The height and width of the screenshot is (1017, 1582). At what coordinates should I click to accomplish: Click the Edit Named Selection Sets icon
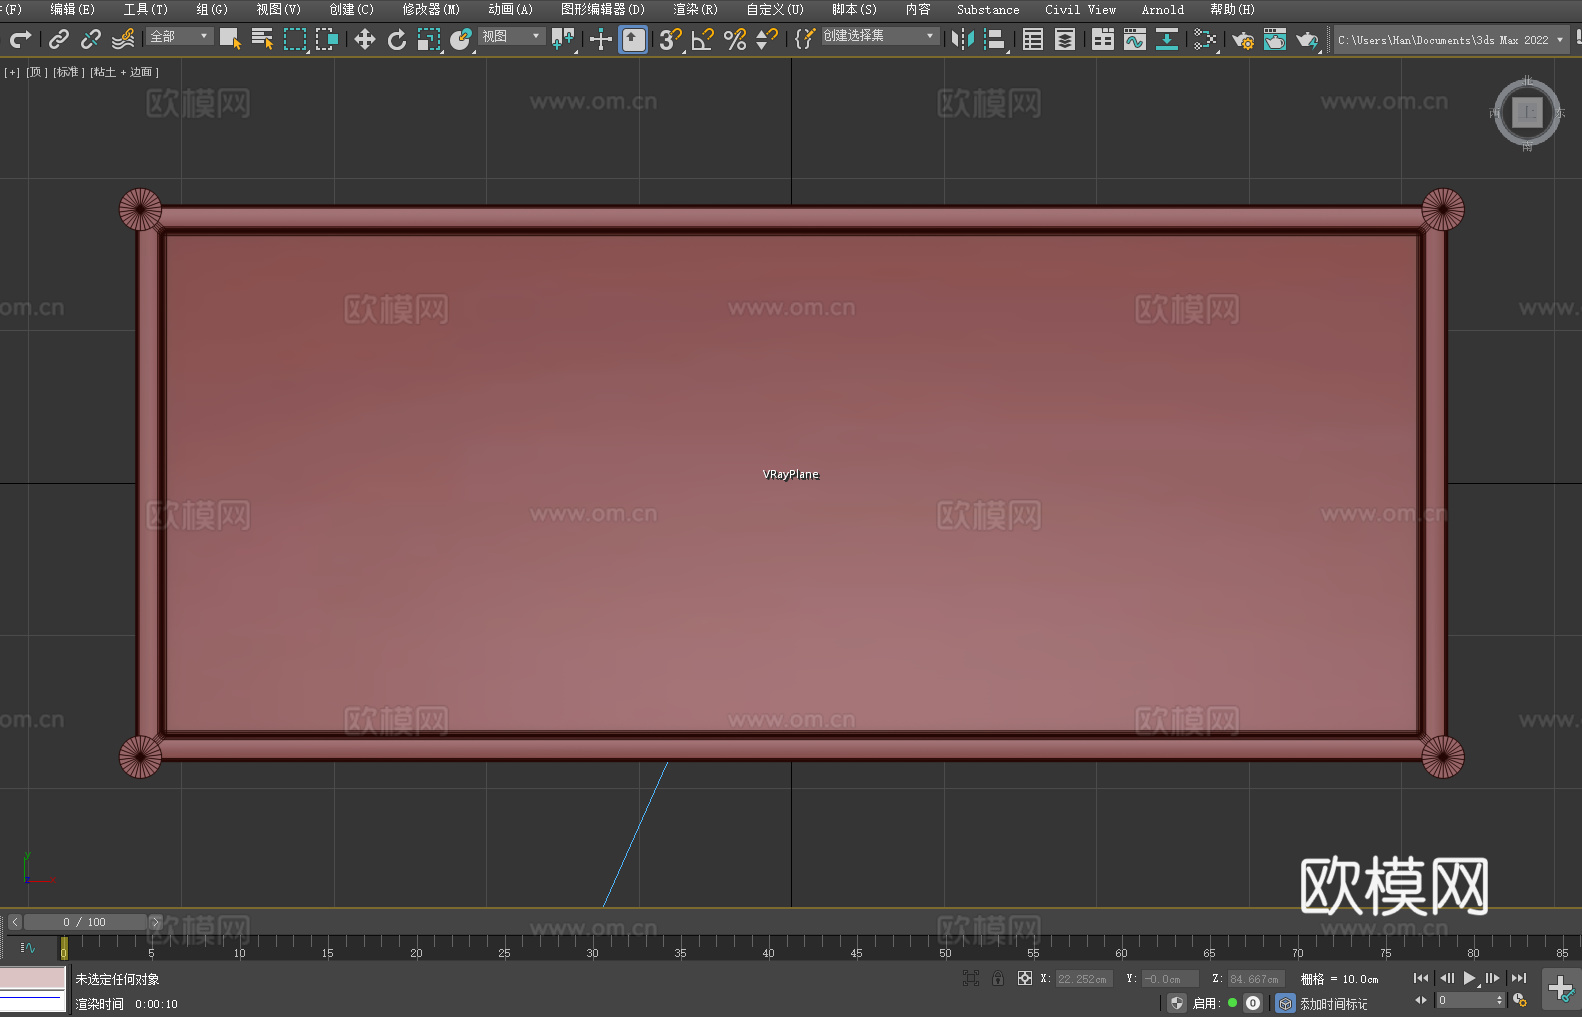click(x=805, y=39)
